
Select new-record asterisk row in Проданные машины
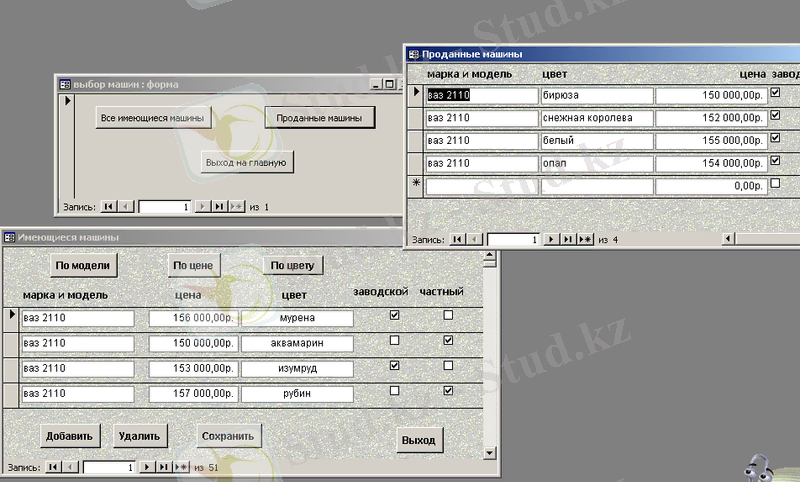[416, 186]
